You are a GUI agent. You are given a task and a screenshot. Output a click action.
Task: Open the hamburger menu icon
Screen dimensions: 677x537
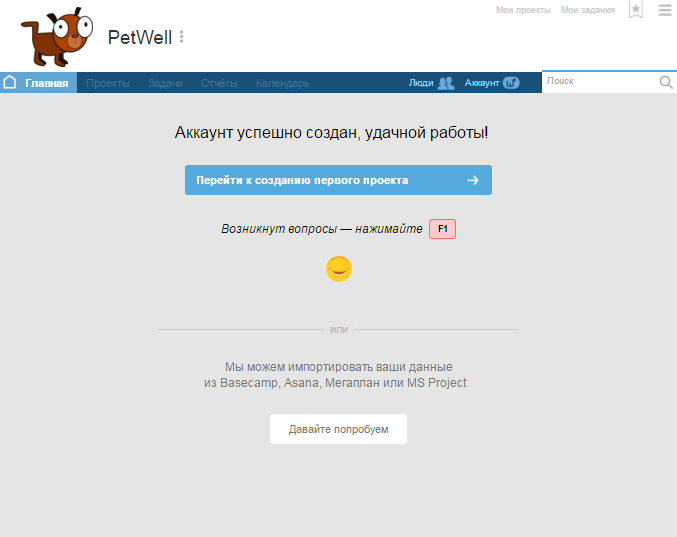pos(665,10)
